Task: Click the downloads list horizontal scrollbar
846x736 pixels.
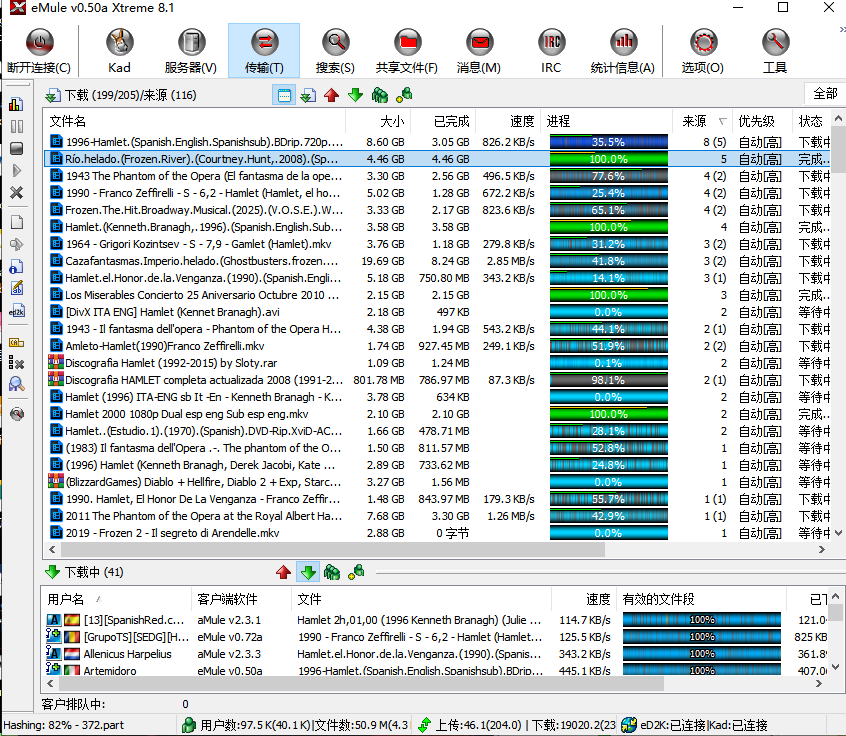Action: 332,550
